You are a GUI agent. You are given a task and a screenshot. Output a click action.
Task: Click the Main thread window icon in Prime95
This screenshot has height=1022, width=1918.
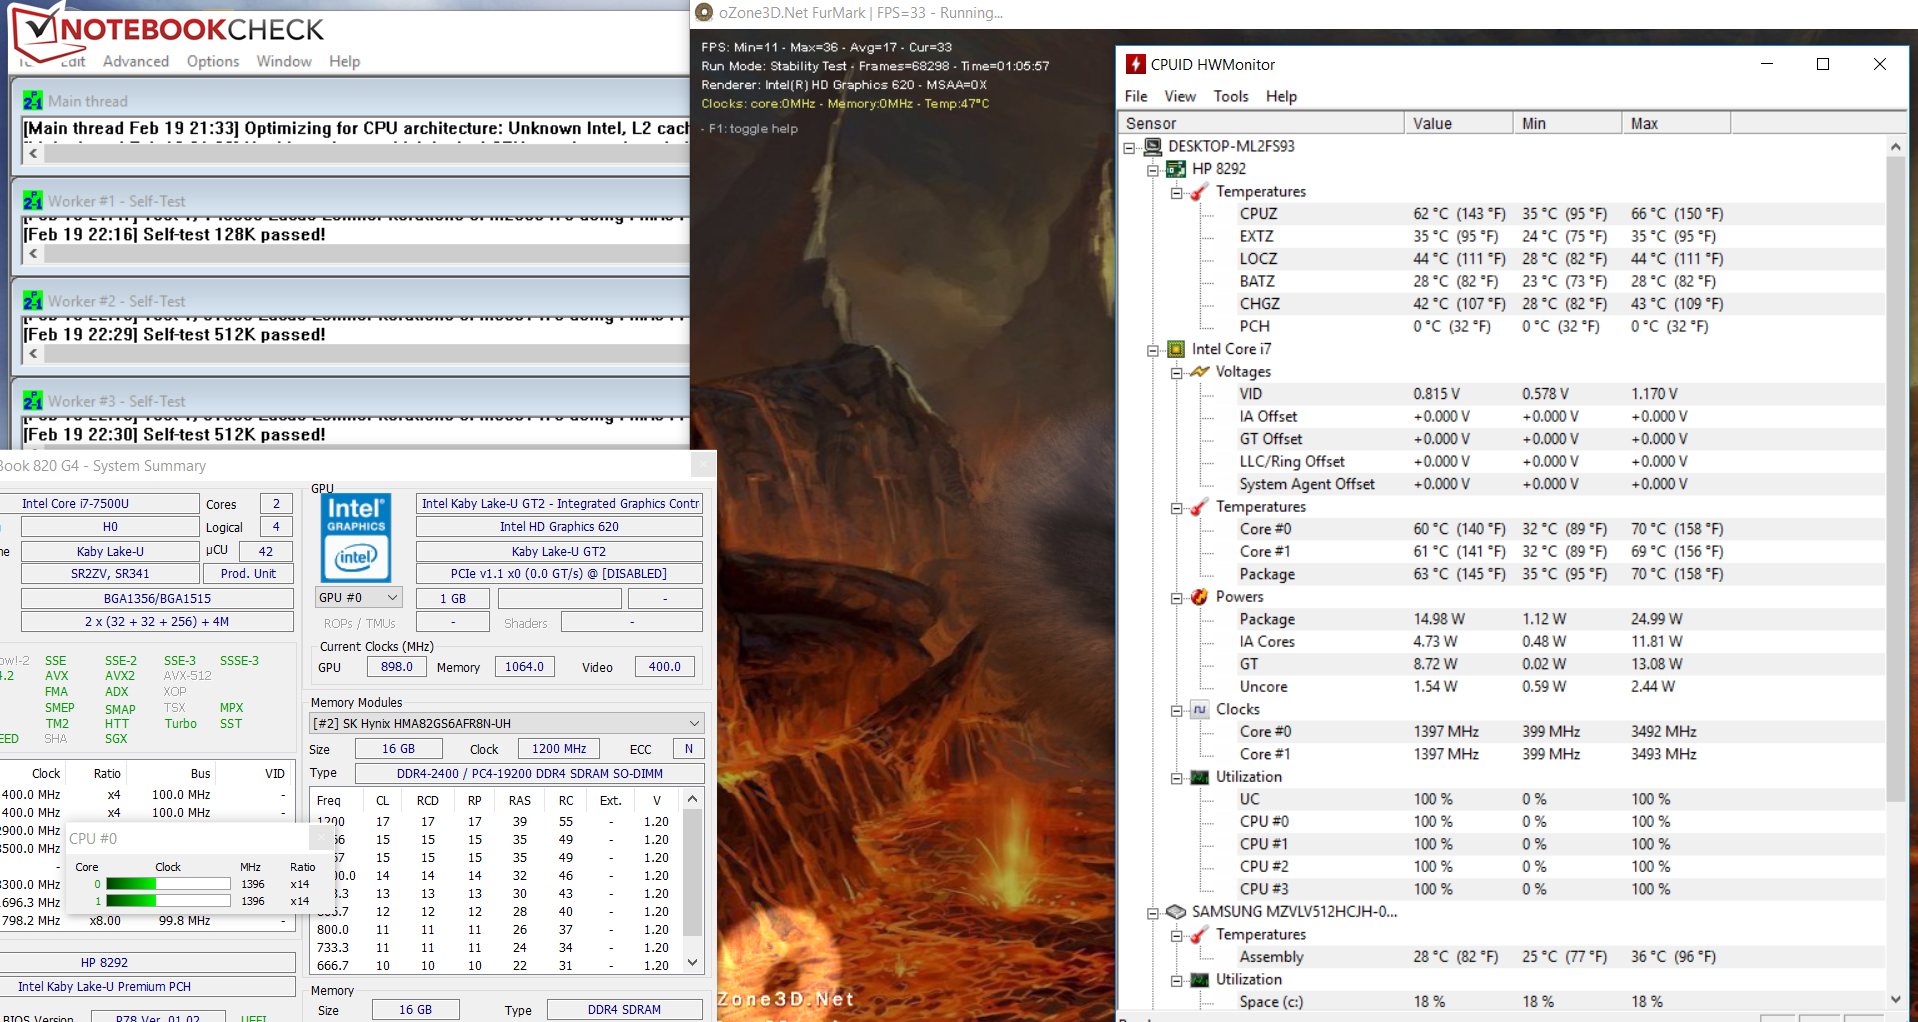[x=33, y=101]
